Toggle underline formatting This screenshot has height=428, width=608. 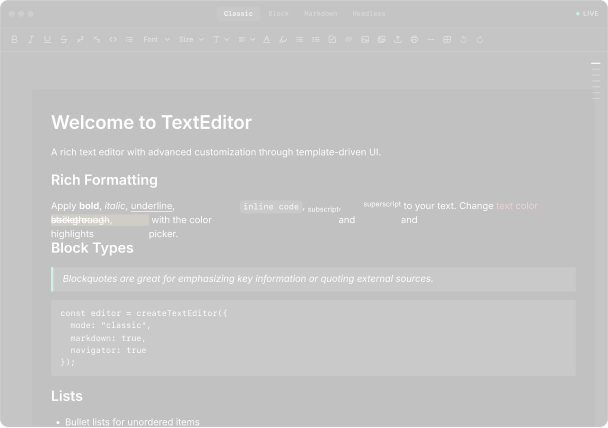tap(47, 40)
